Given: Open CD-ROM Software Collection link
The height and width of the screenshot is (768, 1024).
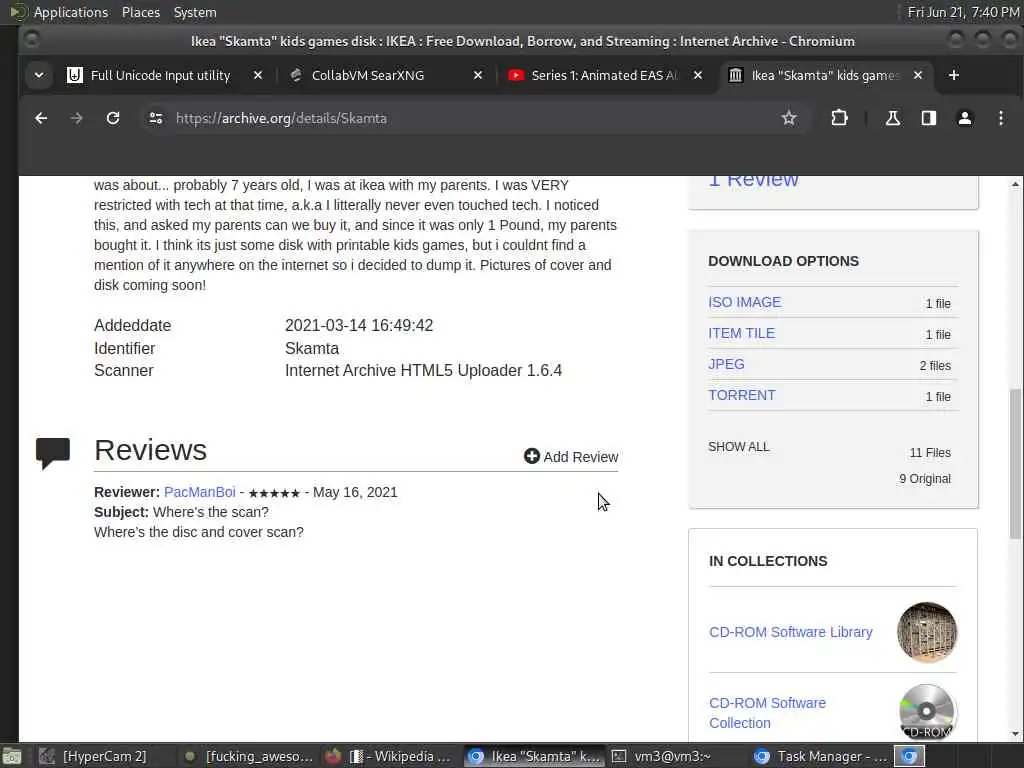Looking at the screenshot, I should [x=767, y=713].
